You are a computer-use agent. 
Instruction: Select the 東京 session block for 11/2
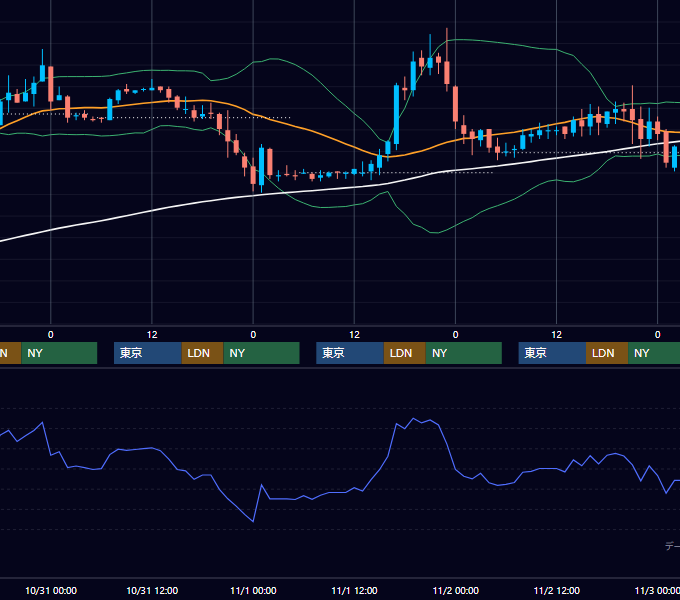552,353
